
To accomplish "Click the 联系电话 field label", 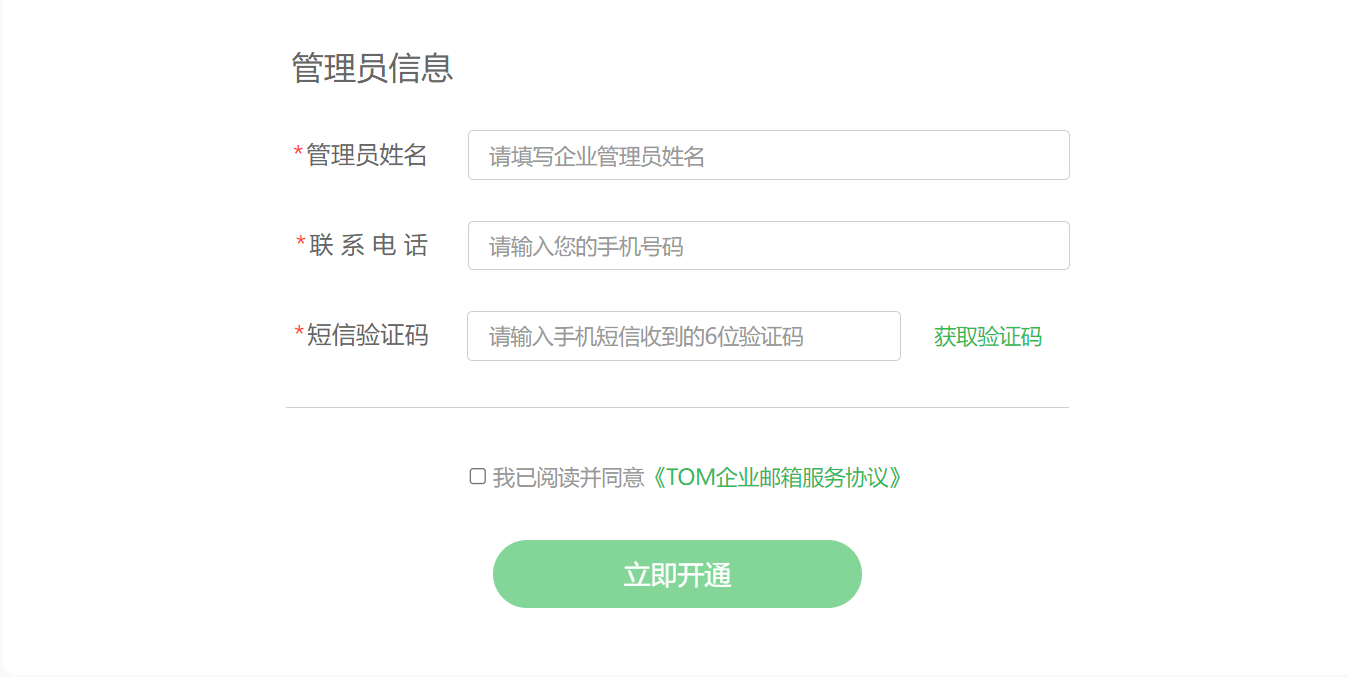I will tap(364, 245).
